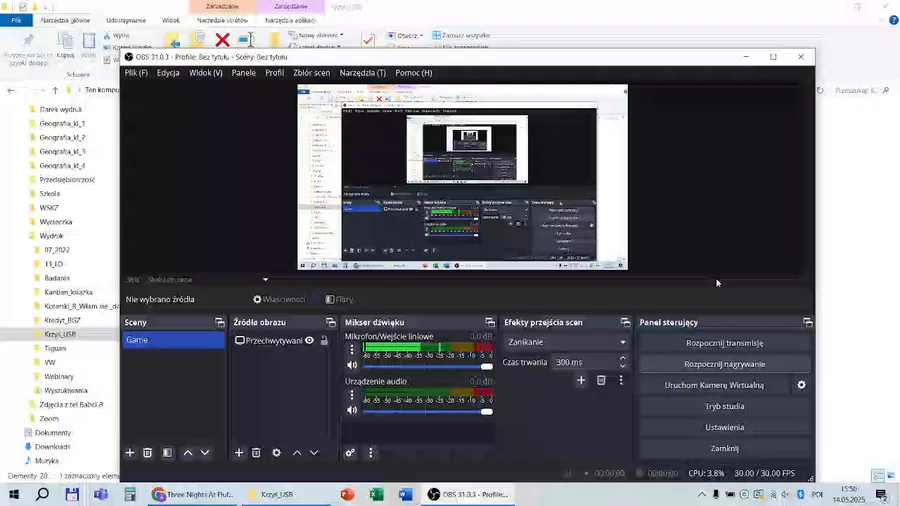
Task: Click Zamknij button in control panel
Action: click(724, 449)
